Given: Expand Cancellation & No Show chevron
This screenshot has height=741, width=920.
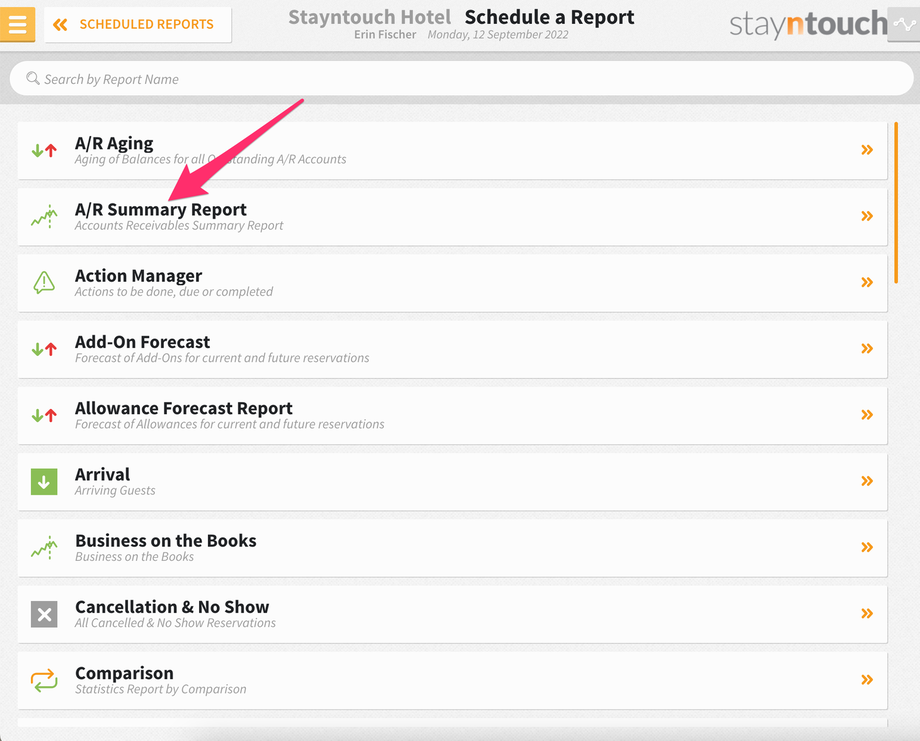Looking at the screenshot, I should point(867,614).
